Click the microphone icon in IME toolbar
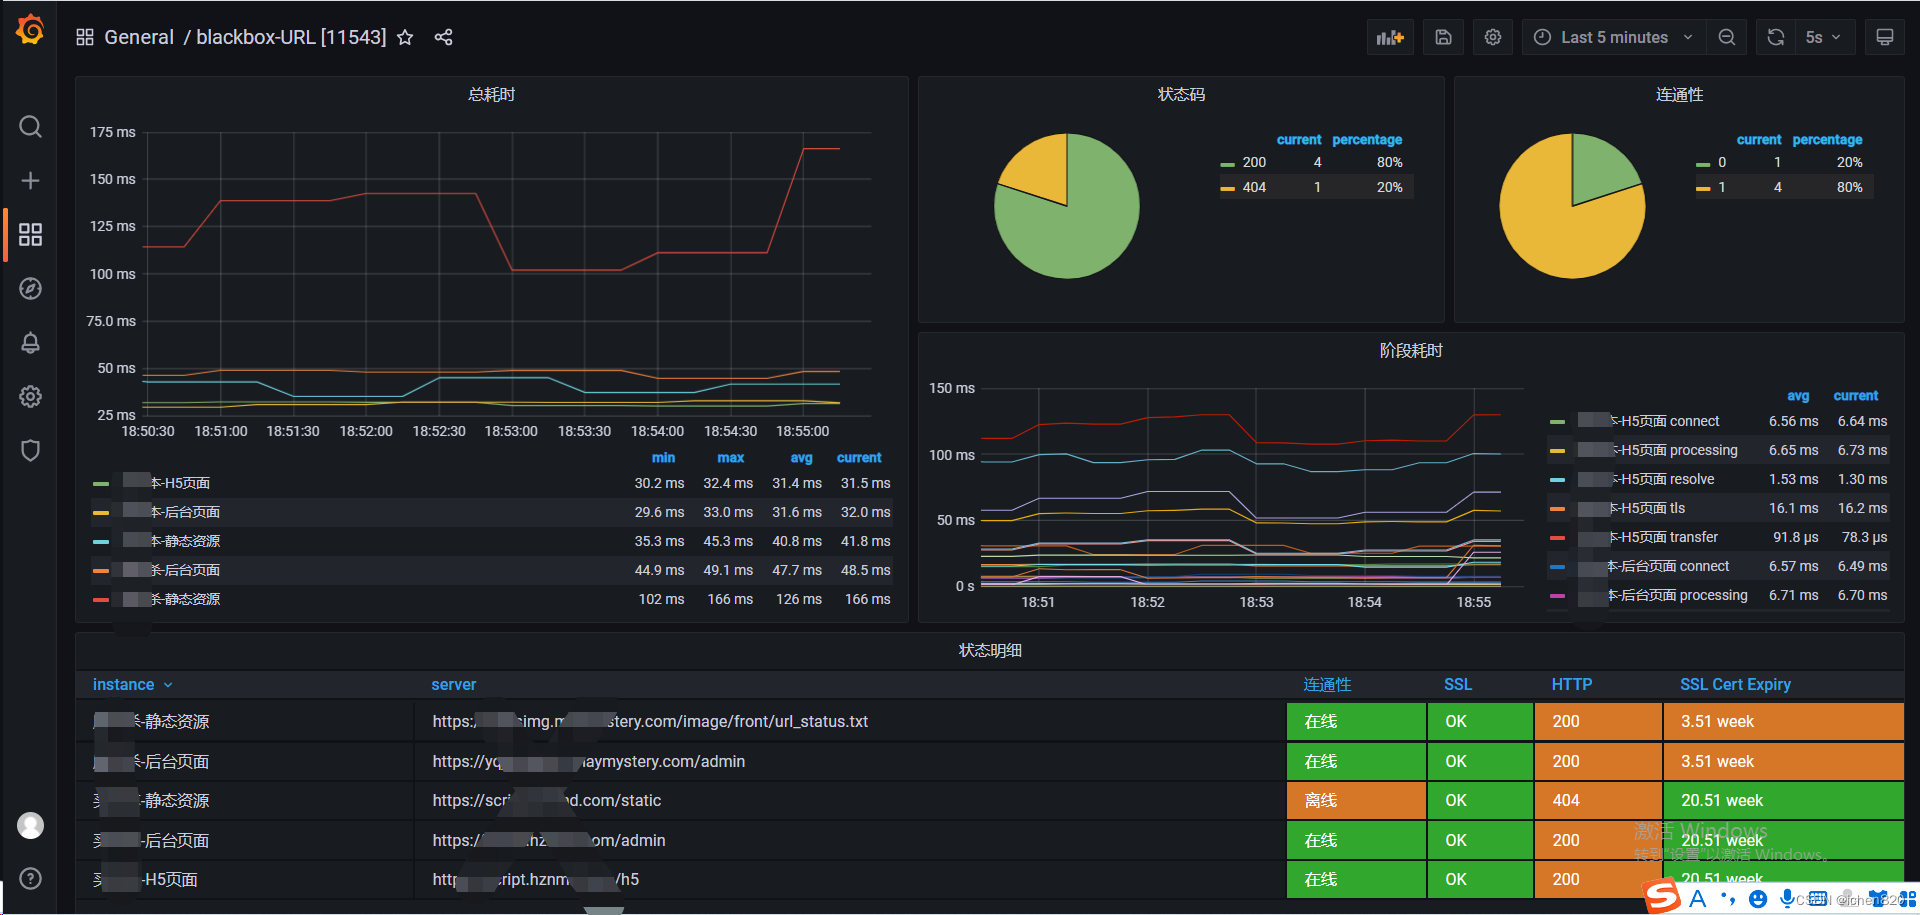The height and width of the screenshot is (915, 1920). pos(1787,899)
